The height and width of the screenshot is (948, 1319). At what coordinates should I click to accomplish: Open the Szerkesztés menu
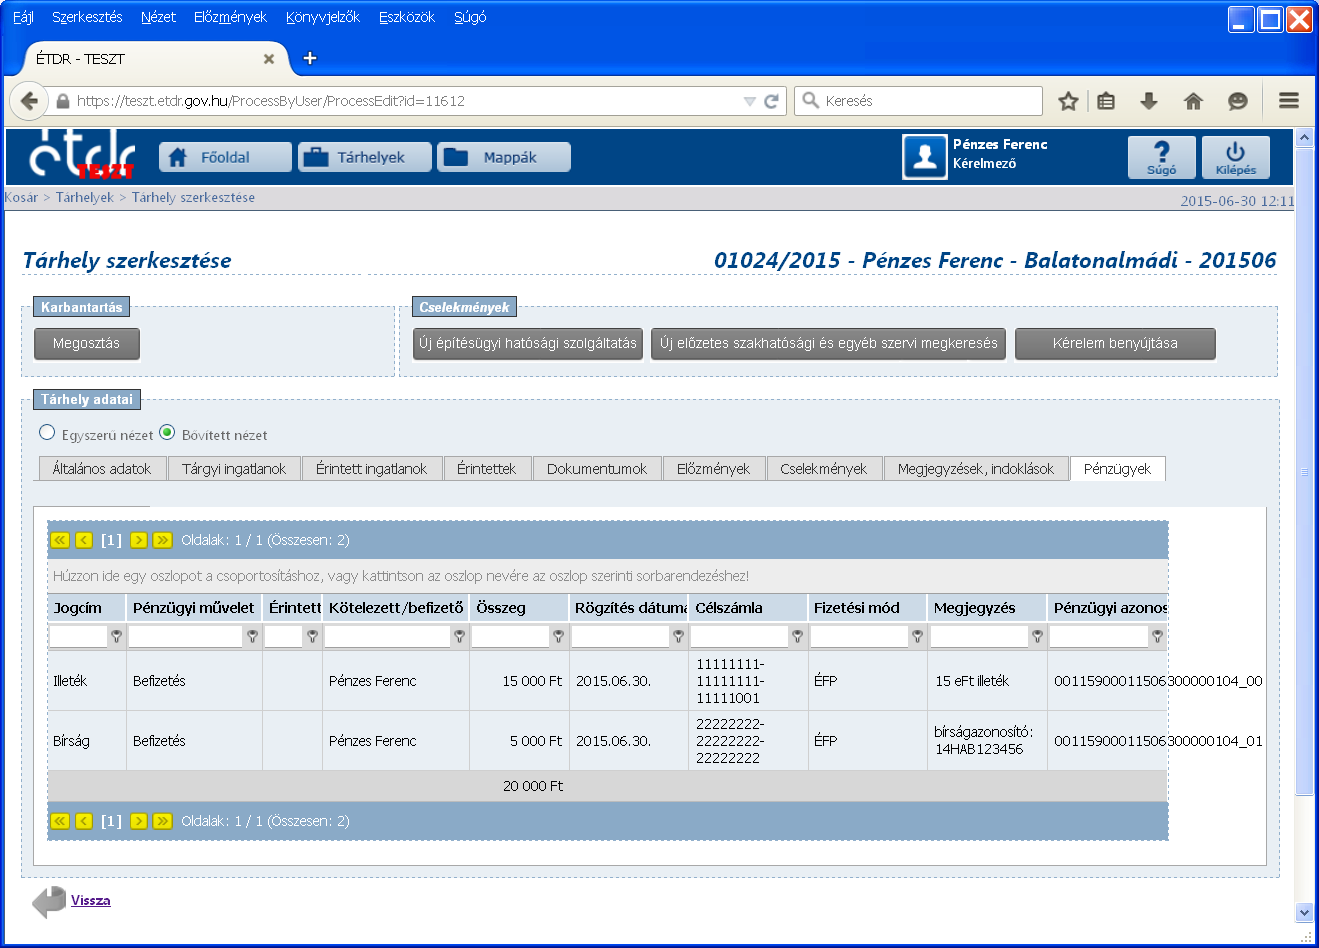[87, 17]
